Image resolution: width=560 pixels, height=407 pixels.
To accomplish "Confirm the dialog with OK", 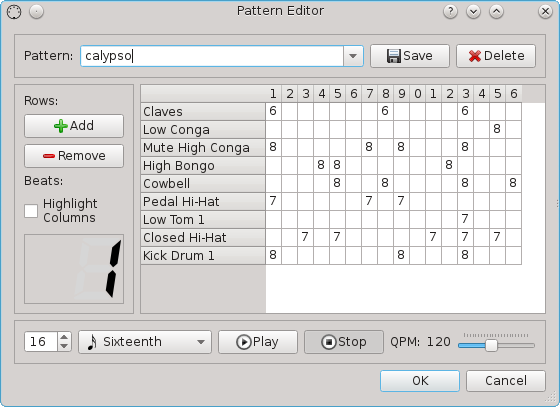I will click(420, 381).
